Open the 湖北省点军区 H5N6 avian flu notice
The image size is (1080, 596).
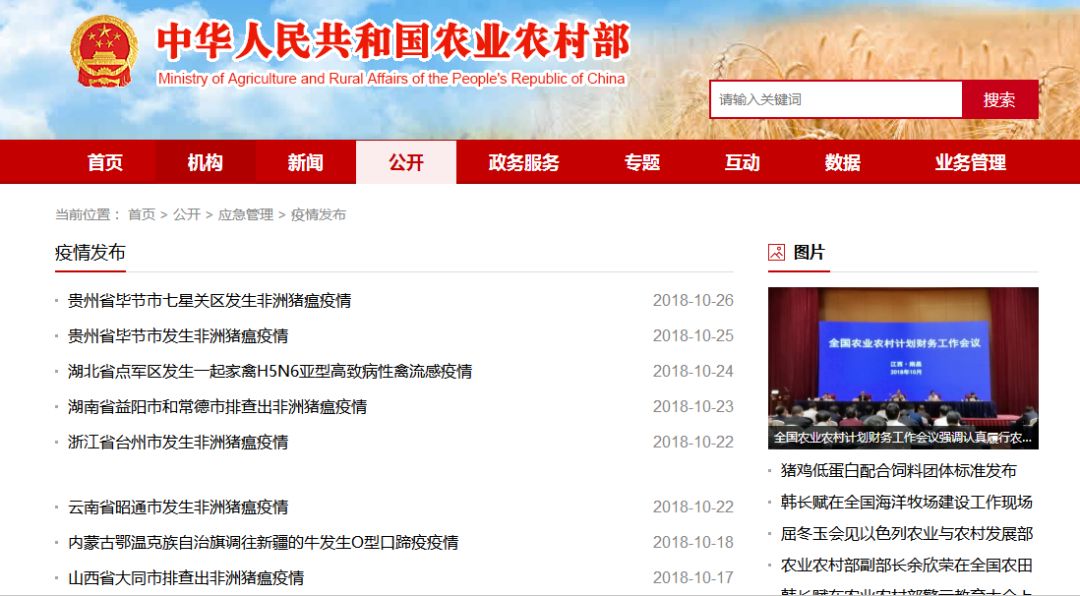coord(270,372)
